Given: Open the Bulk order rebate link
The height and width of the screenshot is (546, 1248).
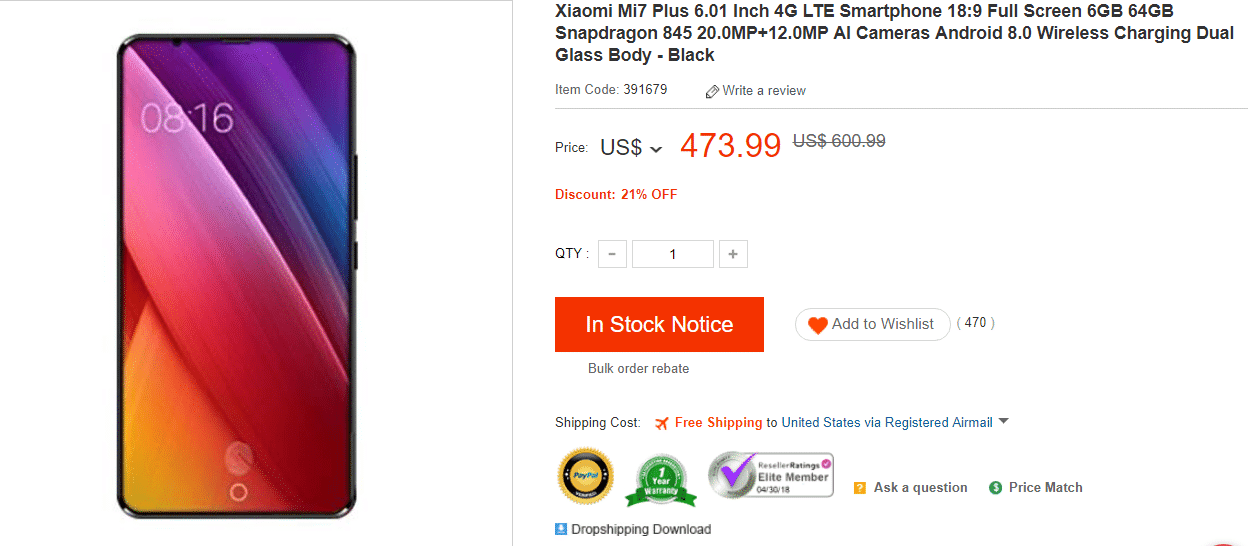Looking at the screenshot, I should (638, 368).
